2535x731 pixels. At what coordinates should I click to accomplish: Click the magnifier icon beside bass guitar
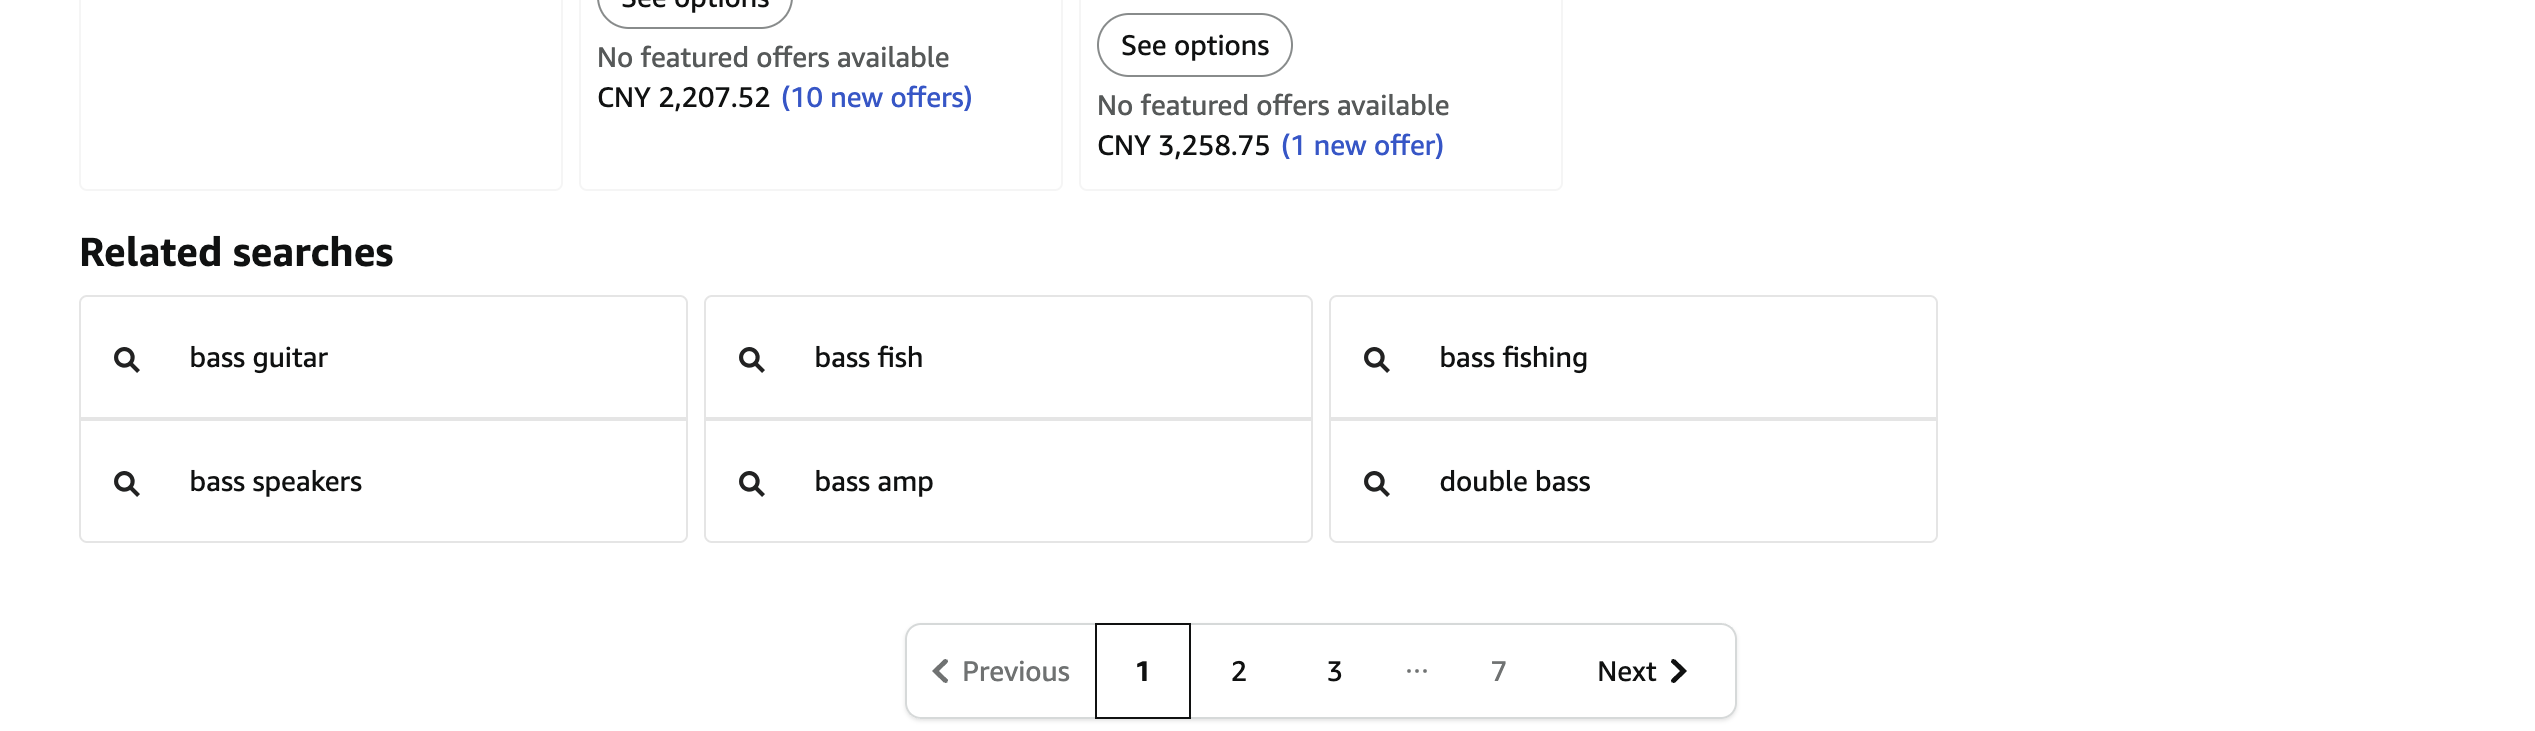(x=127, y=358)
